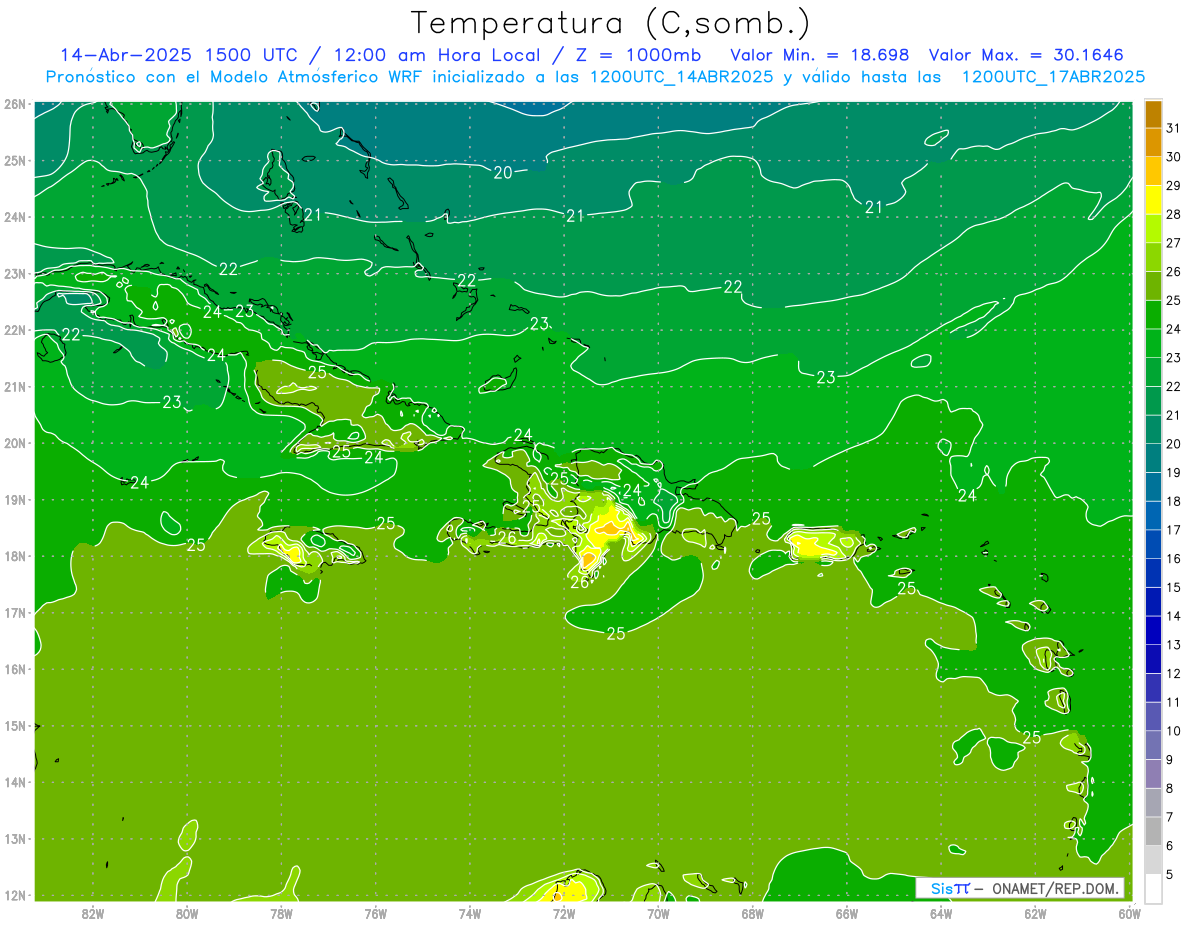Click the legend scale value "16"

[1174, 558]
